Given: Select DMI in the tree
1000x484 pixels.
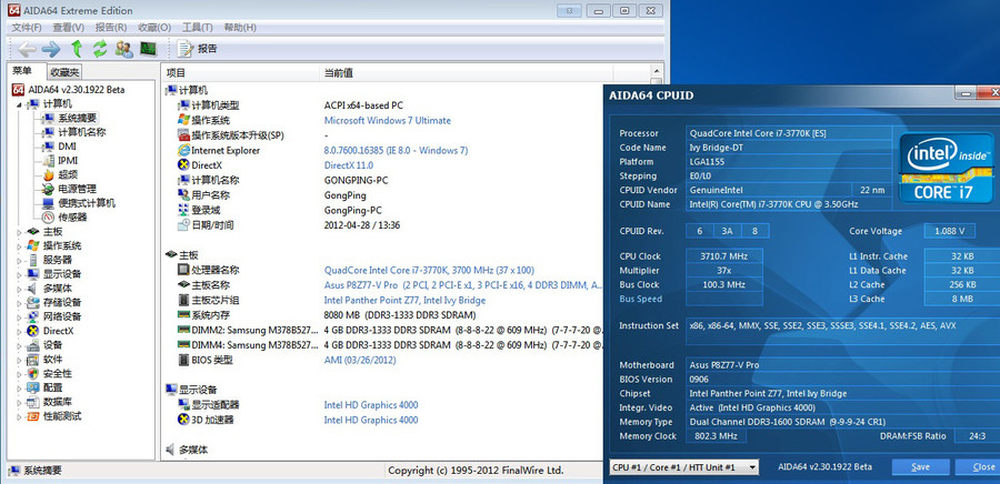Looking at the screenshot, I should tap(67, 146).
